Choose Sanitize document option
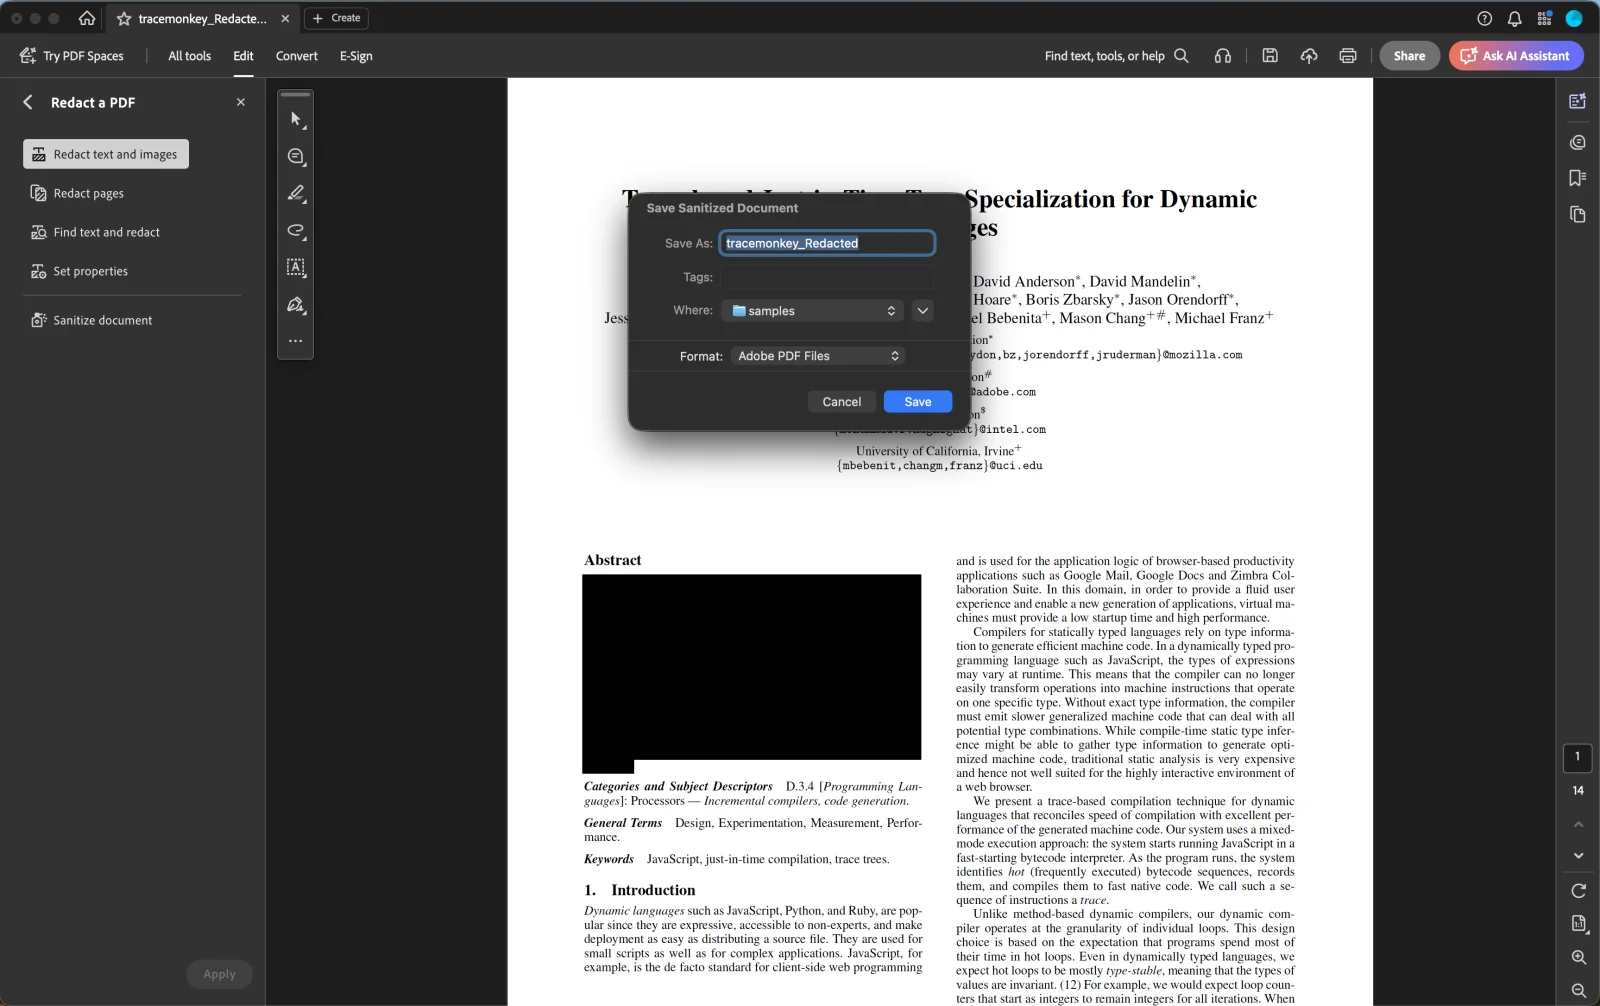This screenshot has height=1006, width=1600. point(91,320)
